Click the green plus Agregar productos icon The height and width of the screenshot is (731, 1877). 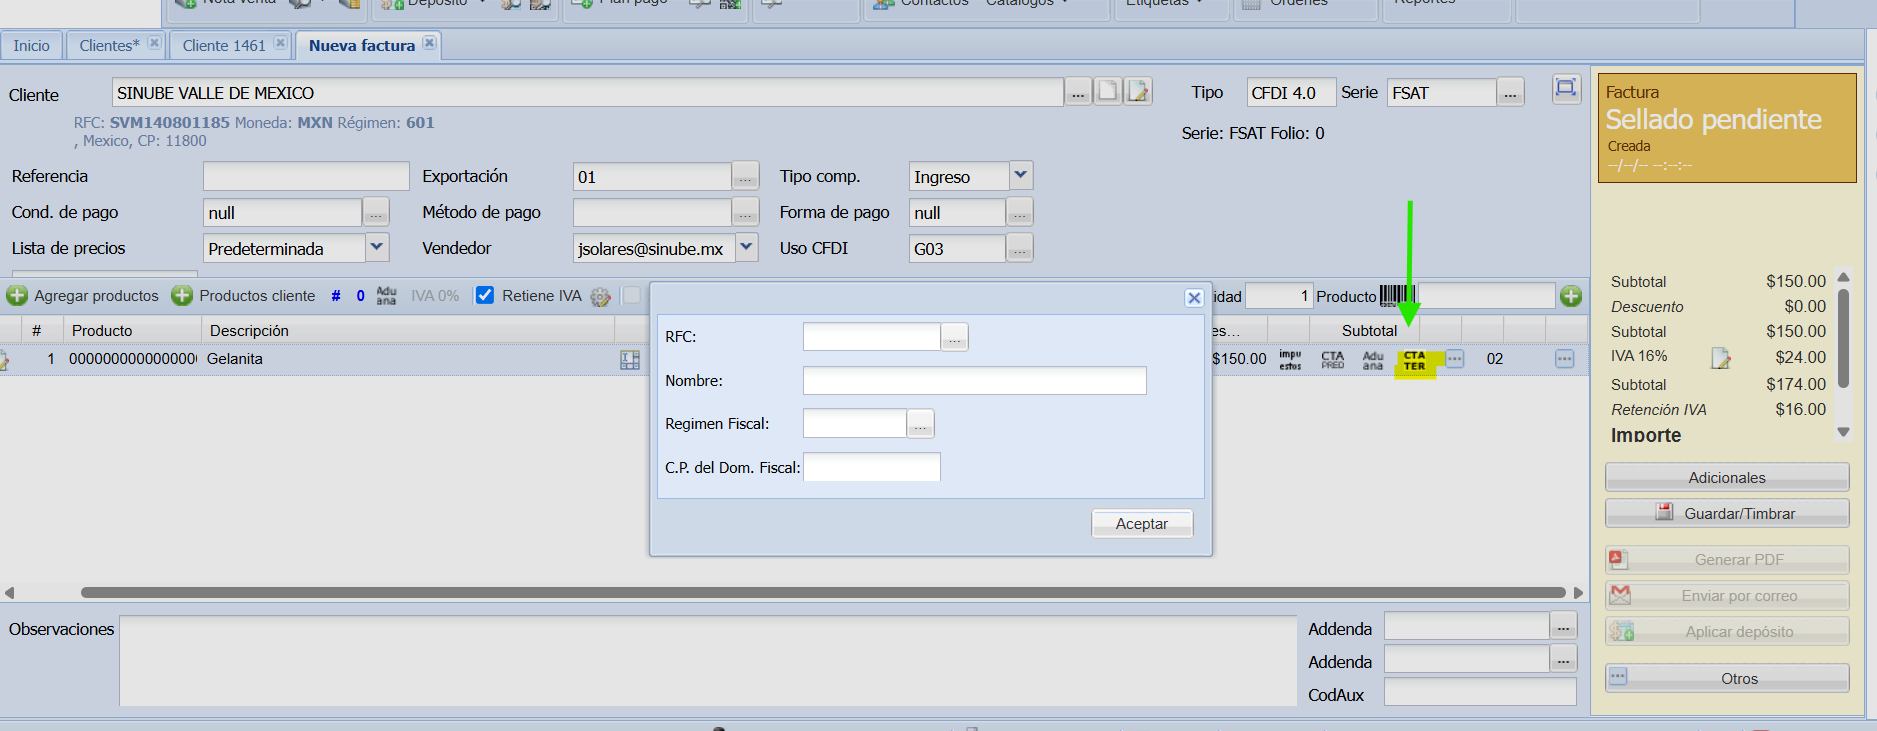tap(17, 296)
